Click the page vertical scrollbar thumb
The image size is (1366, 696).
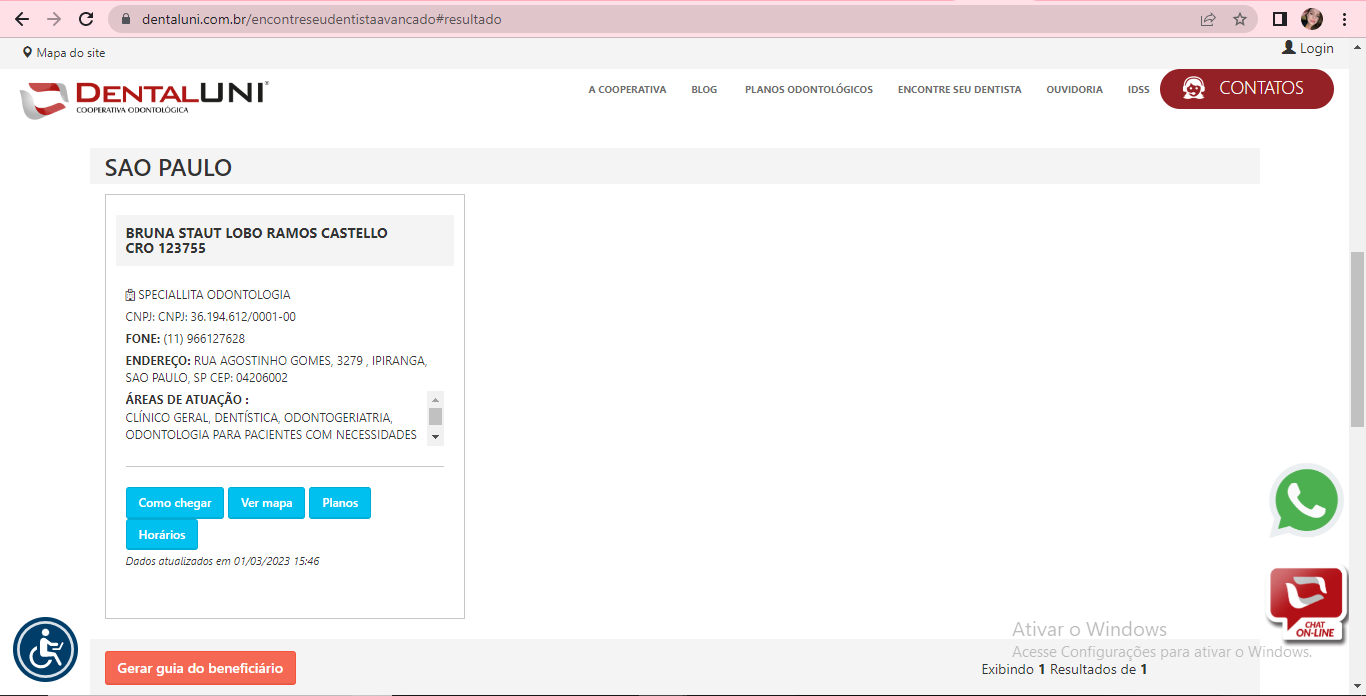pos(1357,338)
